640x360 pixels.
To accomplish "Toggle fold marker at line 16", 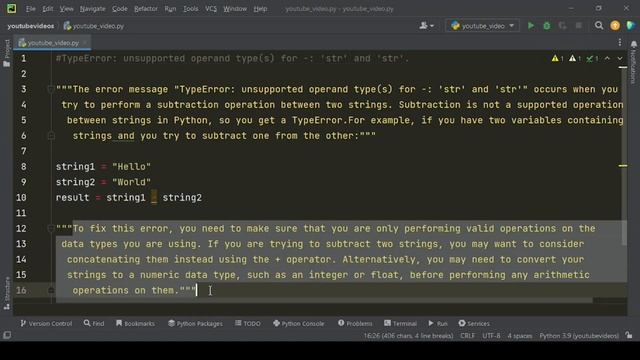I will [x=51, y=290].
